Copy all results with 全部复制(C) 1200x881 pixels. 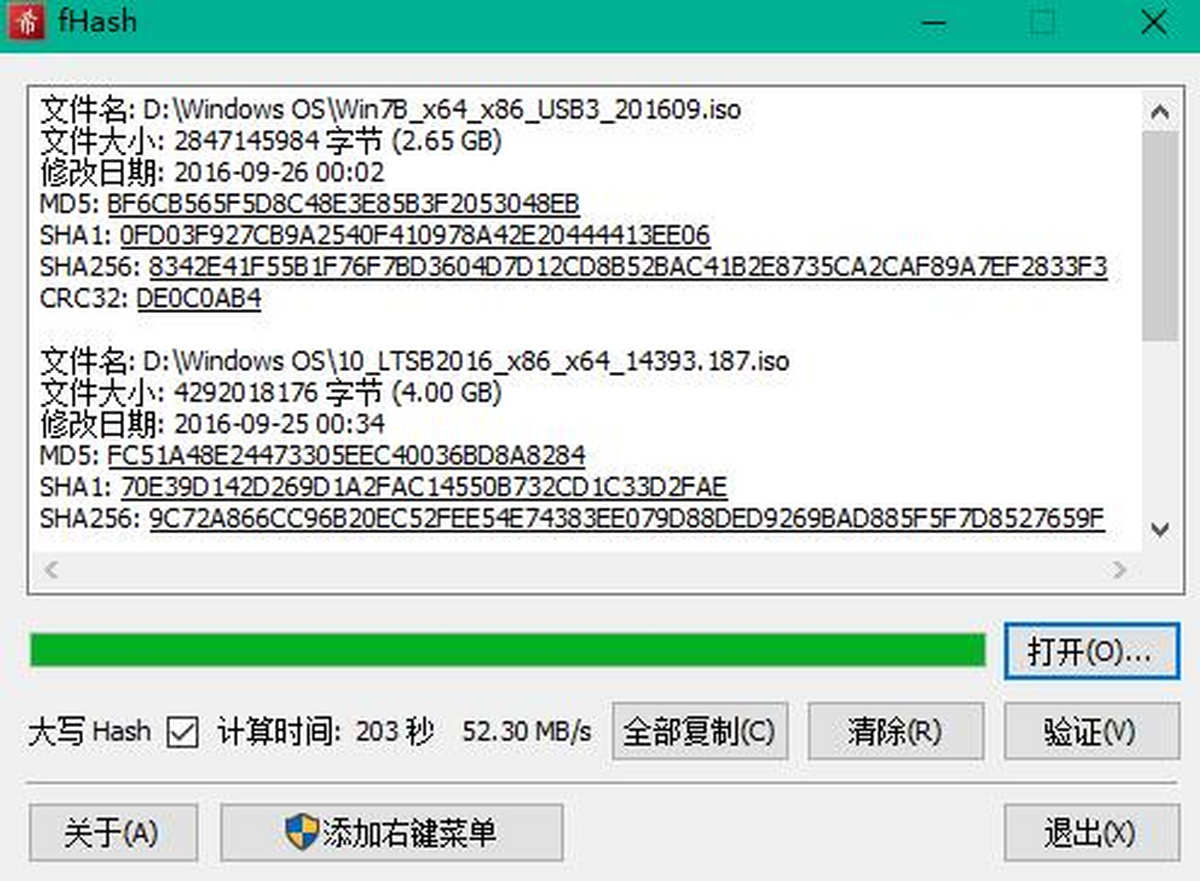coord(699,731)
